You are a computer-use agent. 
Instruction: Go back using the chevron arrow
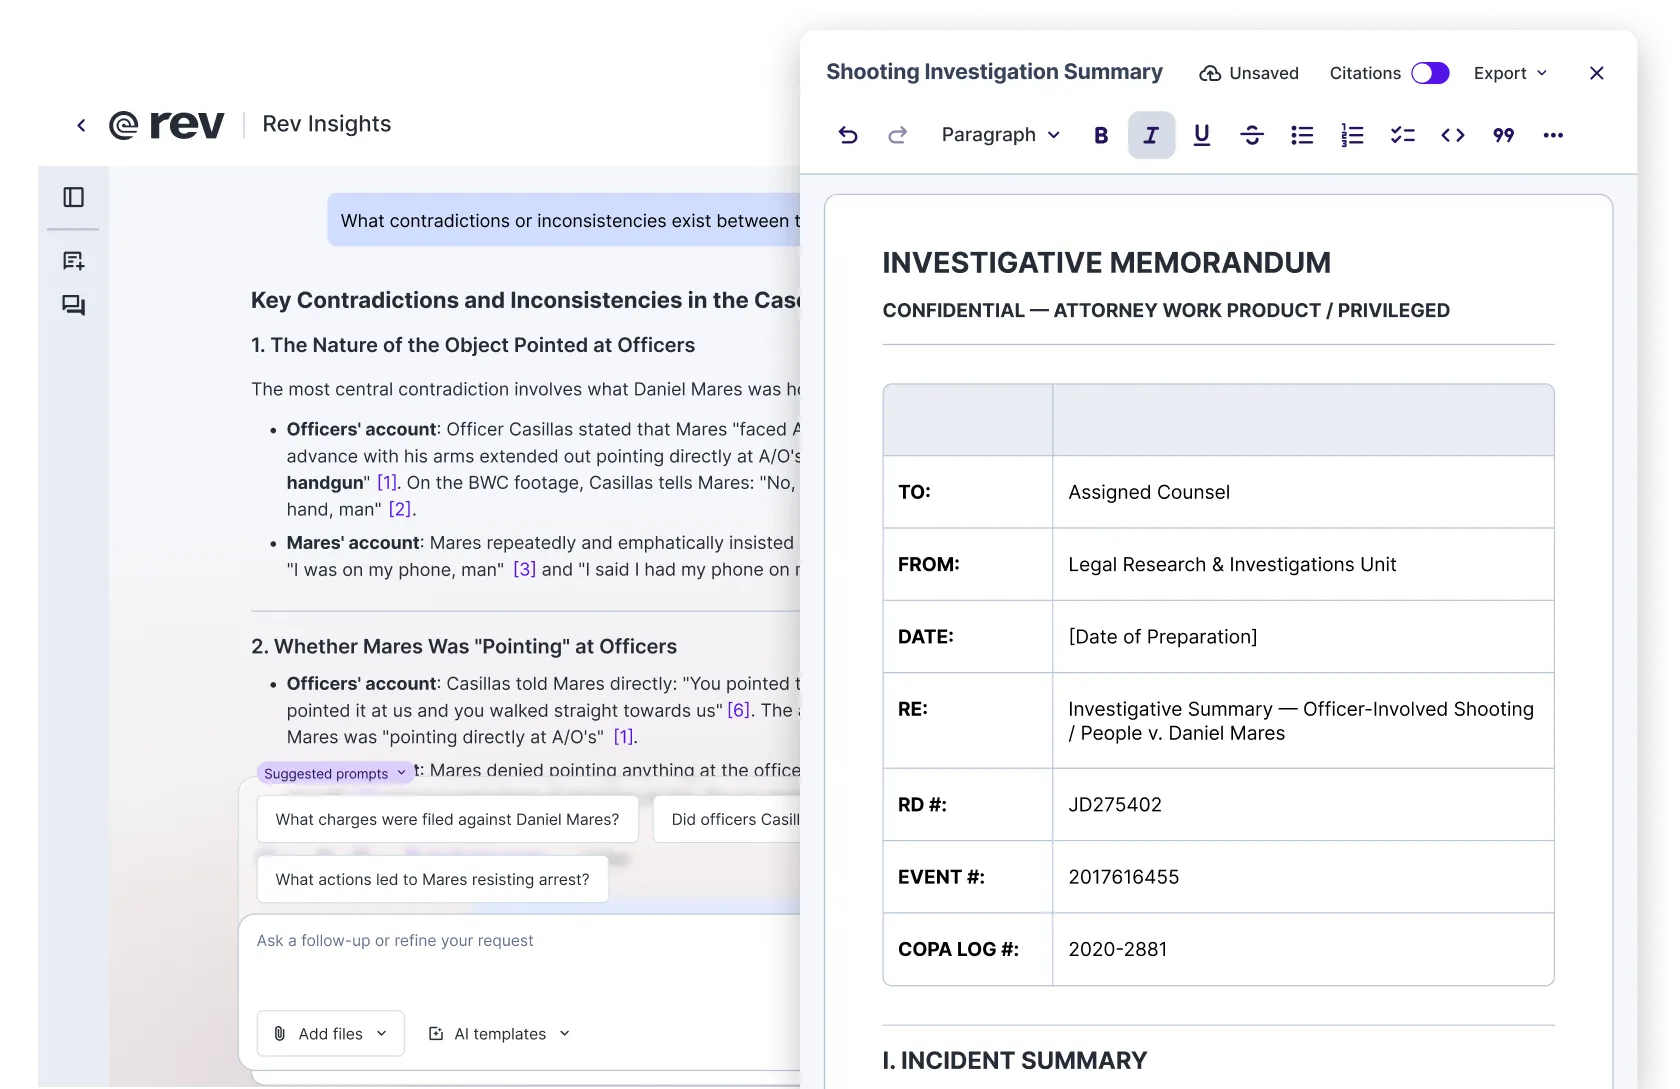tap(81, 125)
